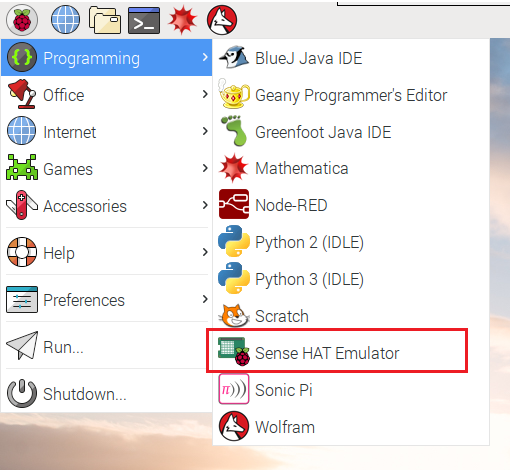Expand the Preferences submenu arrow
The height and width of the screenshot is (470, 510).
[205, 299]
